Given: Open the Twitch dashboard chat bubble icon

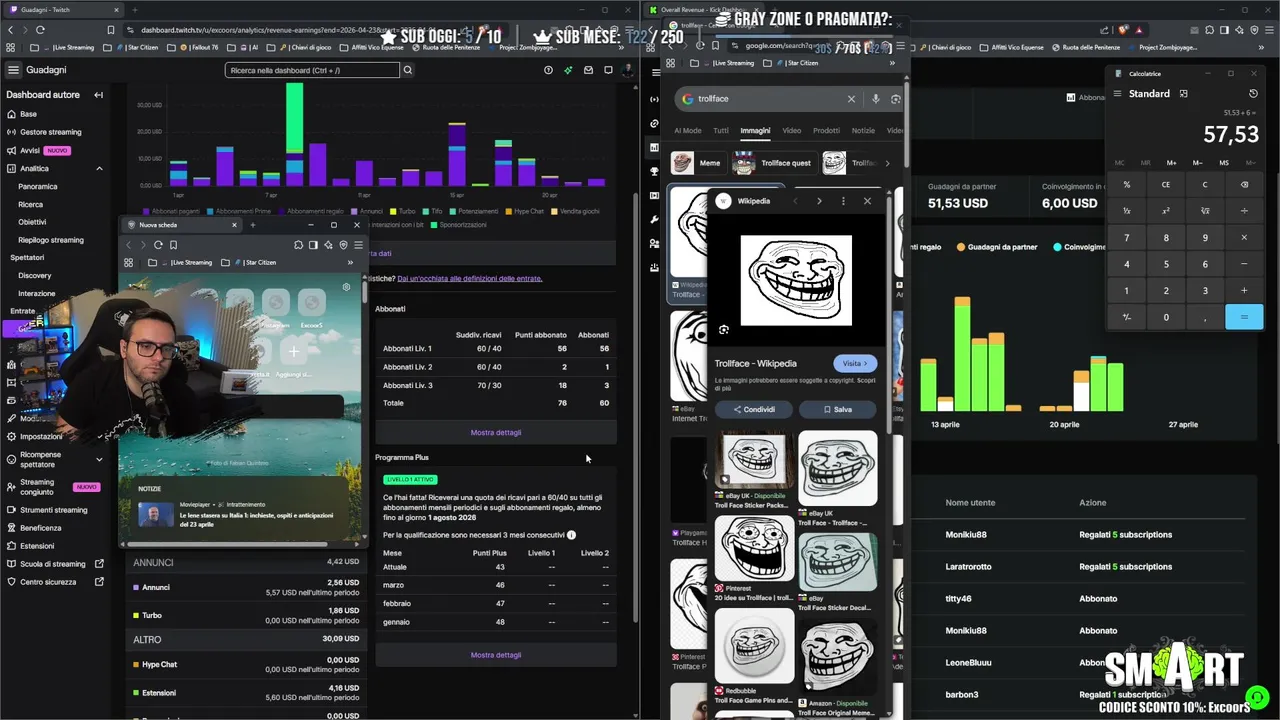Looking at the screenshot, I should (x=608, y=70).
